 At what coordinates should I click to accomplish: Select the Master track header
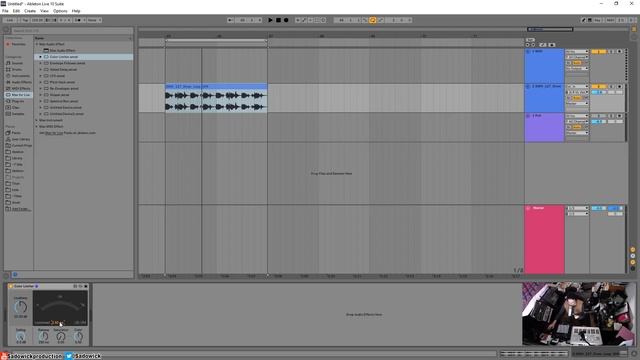coord(544,239)
